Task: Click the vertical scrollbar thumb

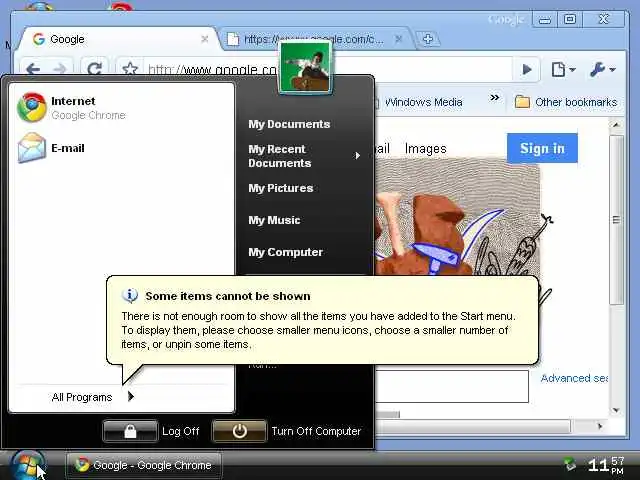Action: [x=617, y=220]
